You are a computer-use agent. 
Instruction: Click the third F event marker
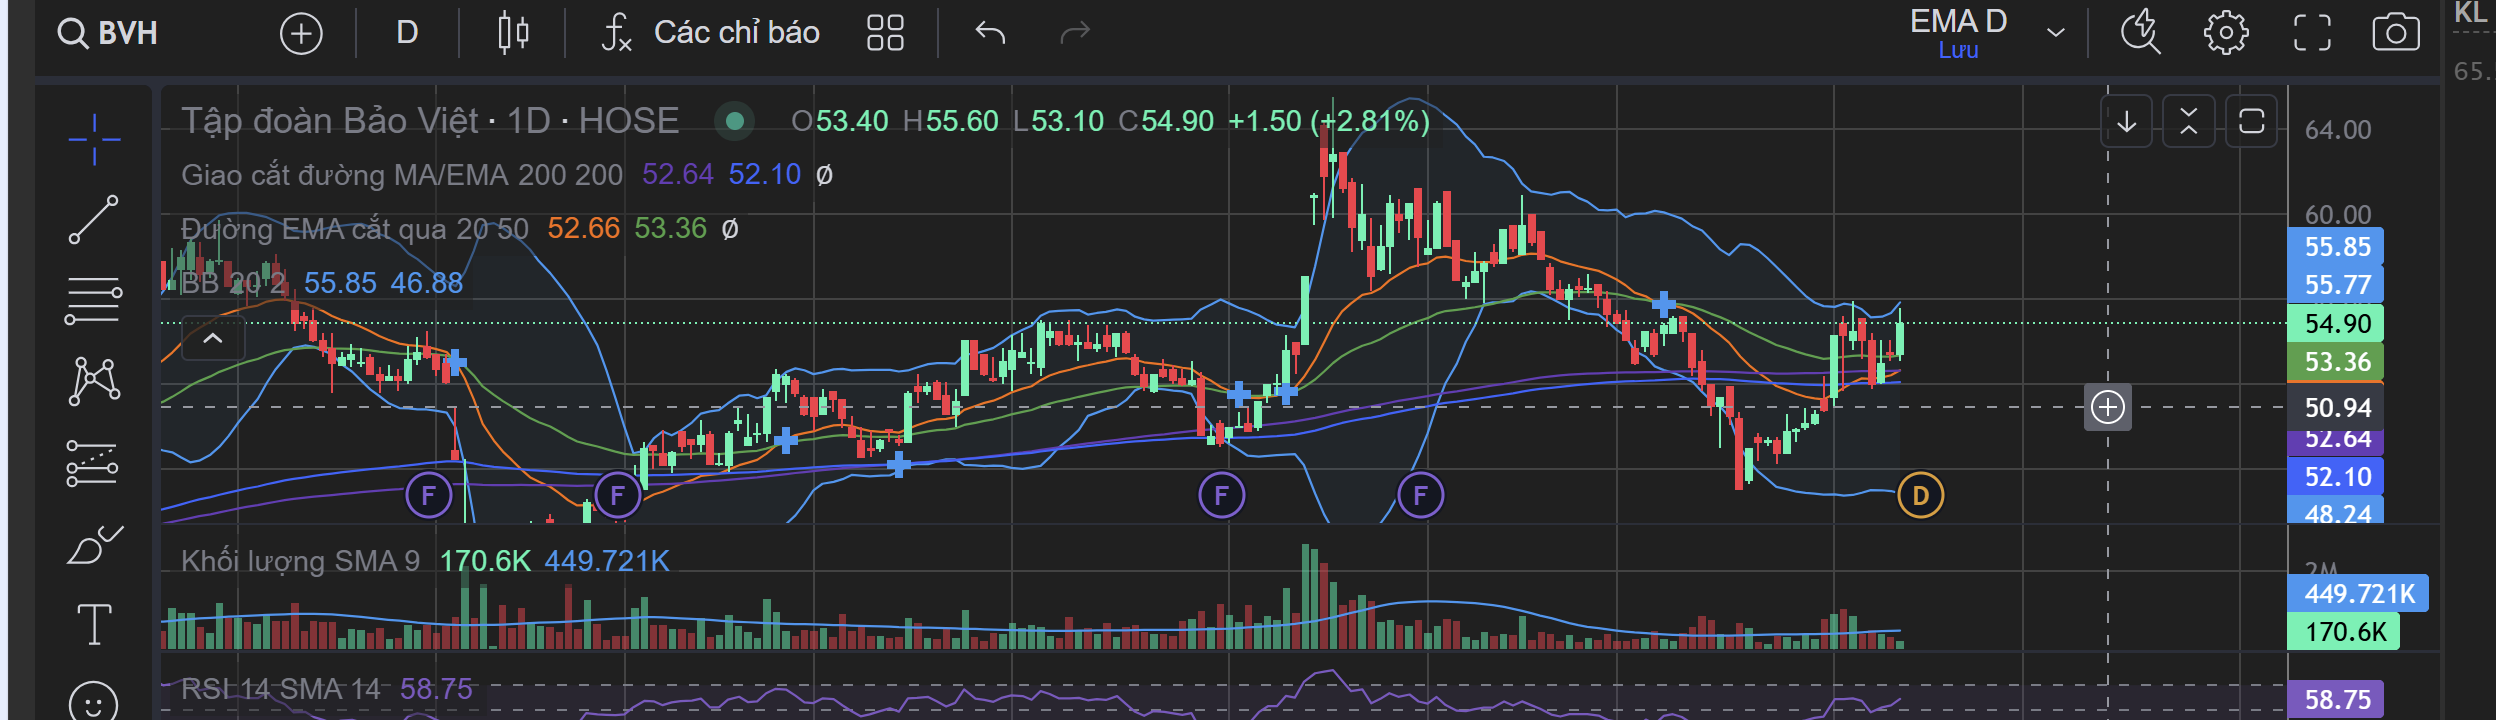coord(1221,495)
